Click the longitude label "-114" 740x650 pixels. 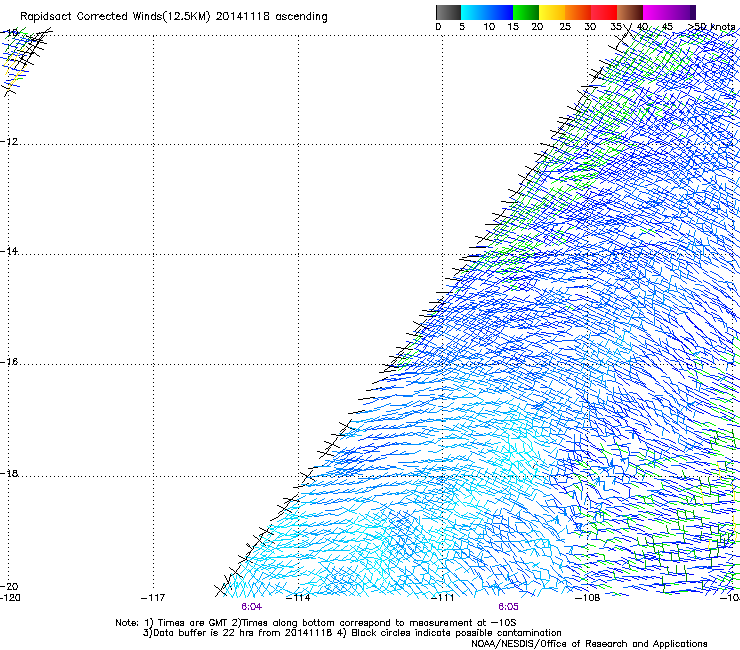point(298,598)
